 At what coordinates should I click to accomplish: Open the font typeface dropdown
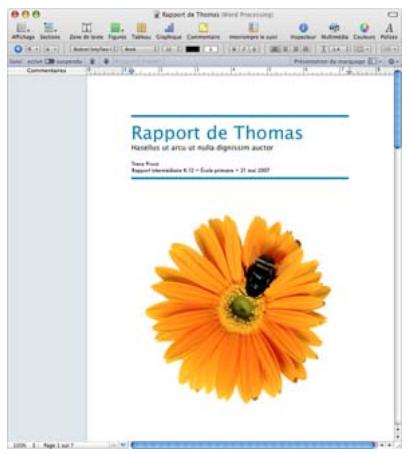coord(140,49)
